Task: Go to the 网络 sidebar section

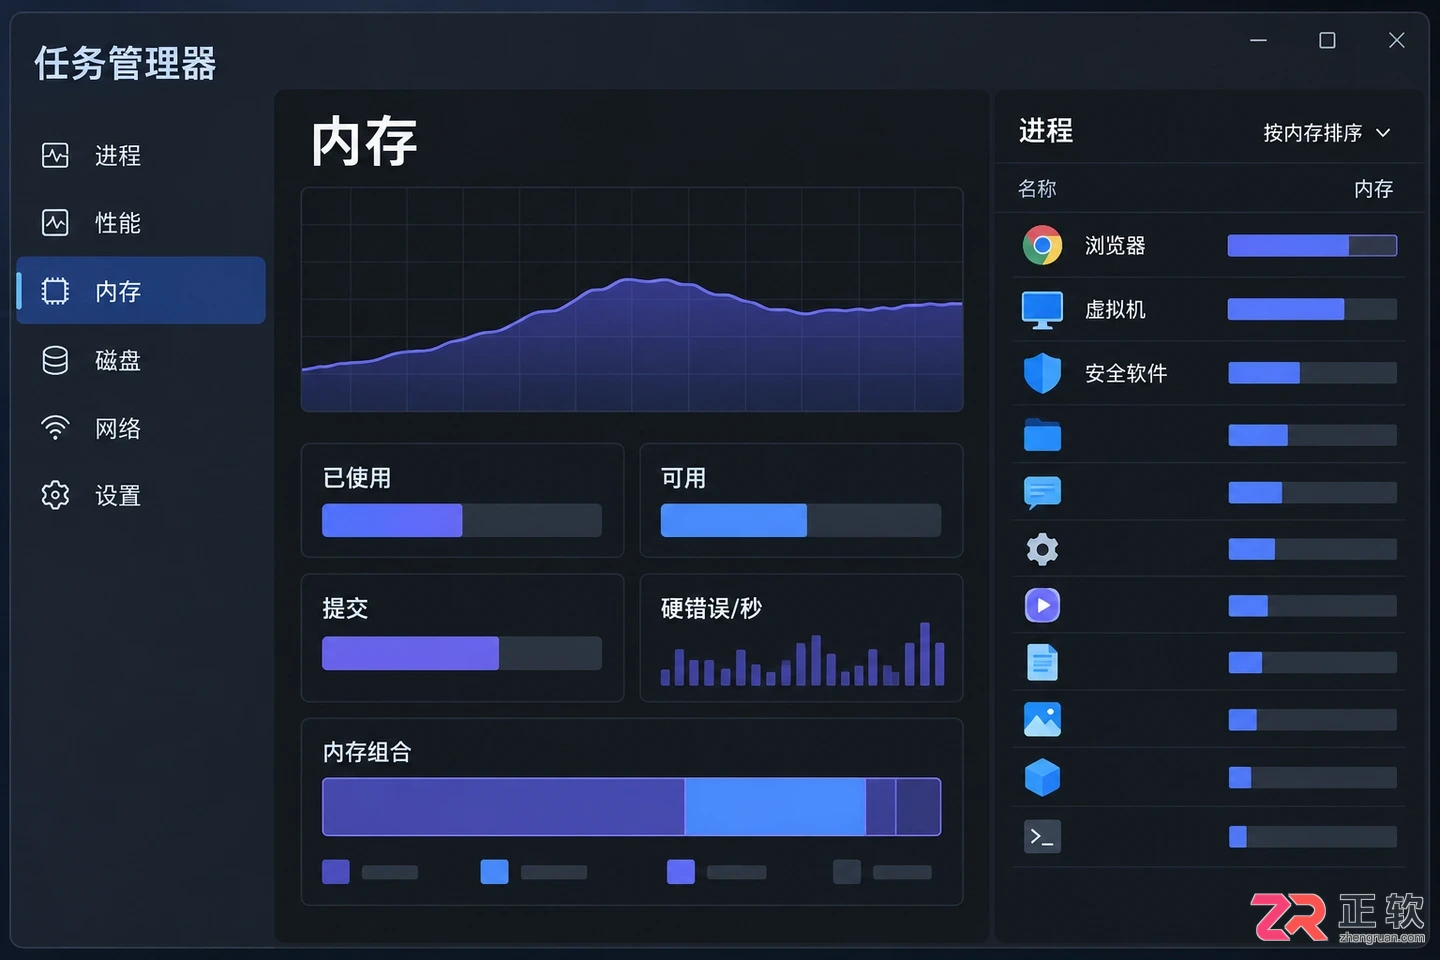Action: coord(141,428)
